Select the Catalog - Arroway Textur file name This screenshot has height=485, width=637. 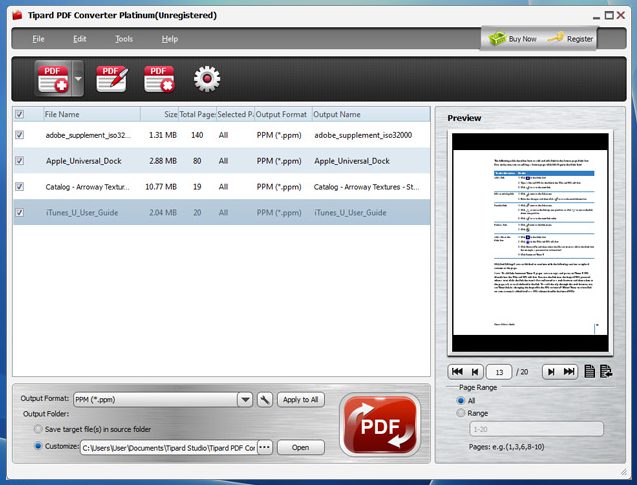[x=87, y=187]
